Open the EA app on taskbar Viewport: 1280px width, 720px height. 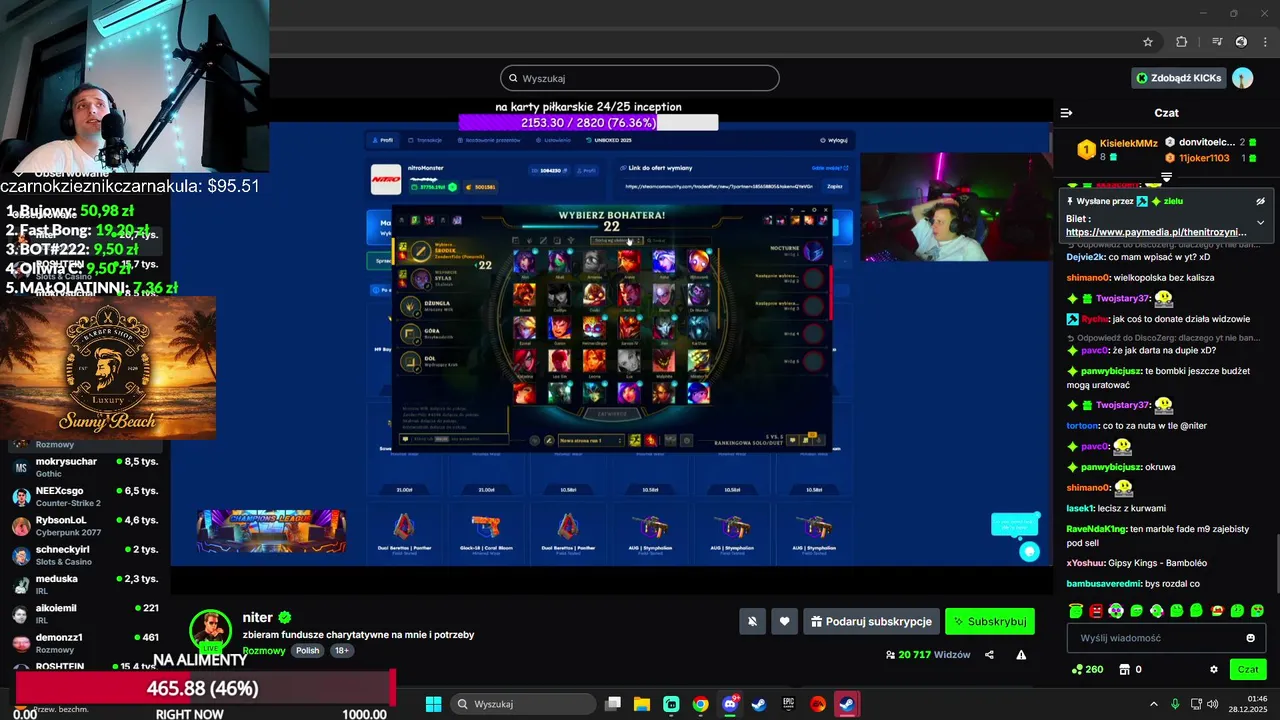818,704
